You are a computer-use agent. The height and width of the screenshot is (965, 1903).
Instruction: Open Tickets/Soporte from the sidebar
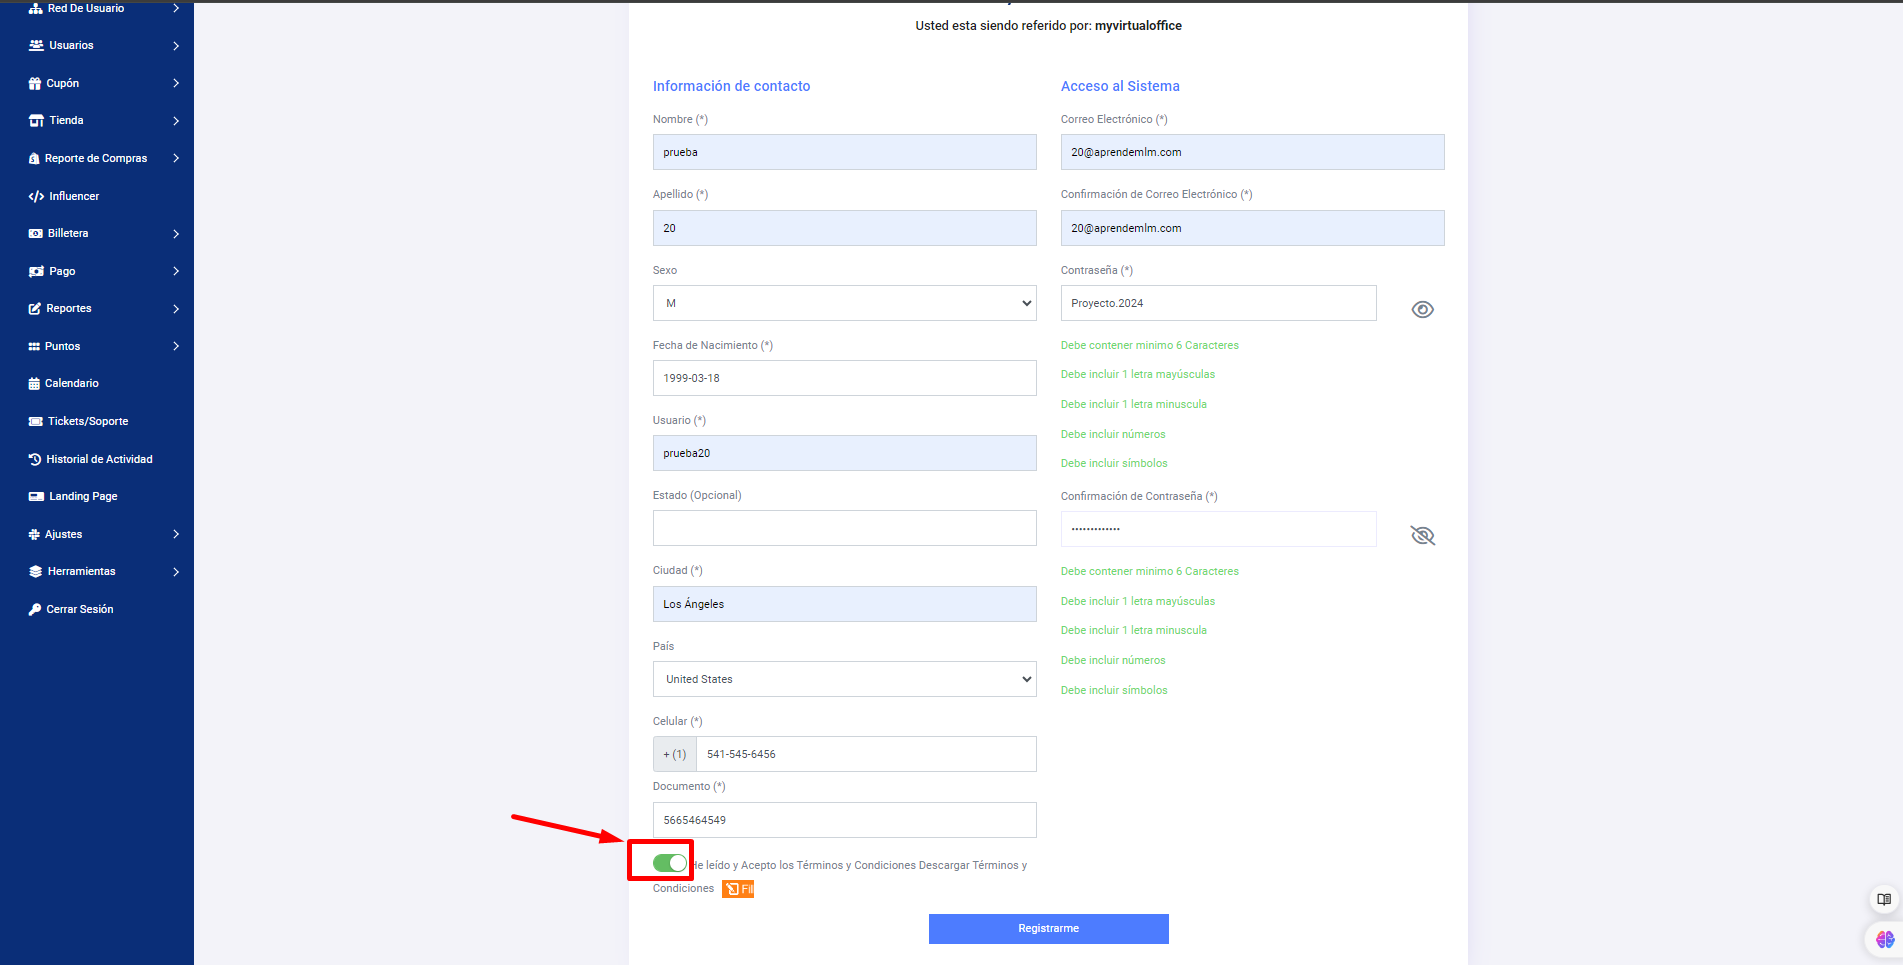click(x=88, y=421)
